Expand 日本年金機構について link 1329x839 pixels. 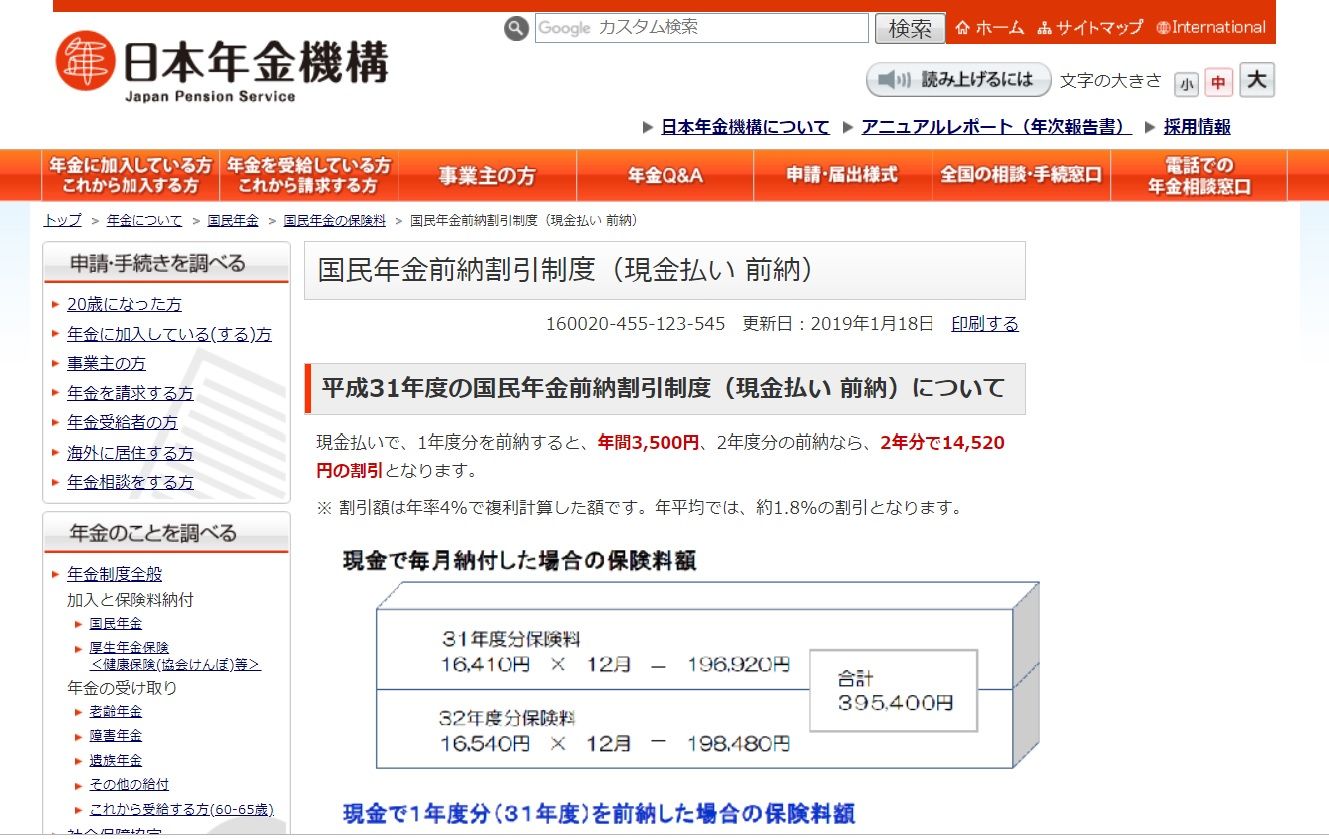745,127
